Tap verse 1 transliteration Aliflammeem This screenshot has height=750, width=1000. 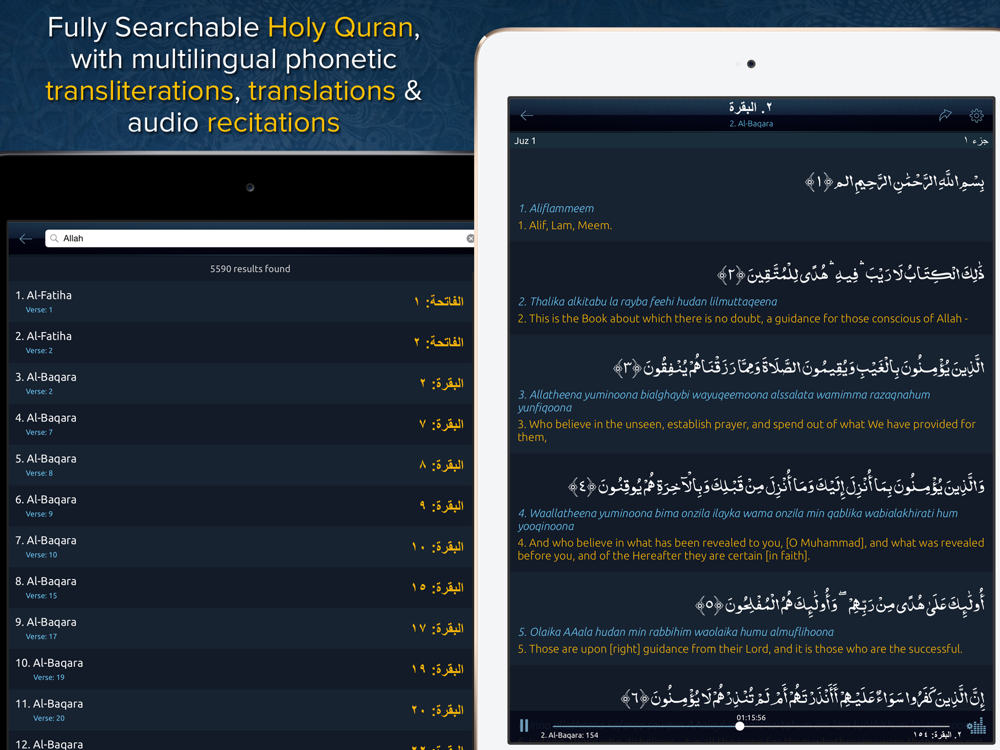click(x=556, y=209)
